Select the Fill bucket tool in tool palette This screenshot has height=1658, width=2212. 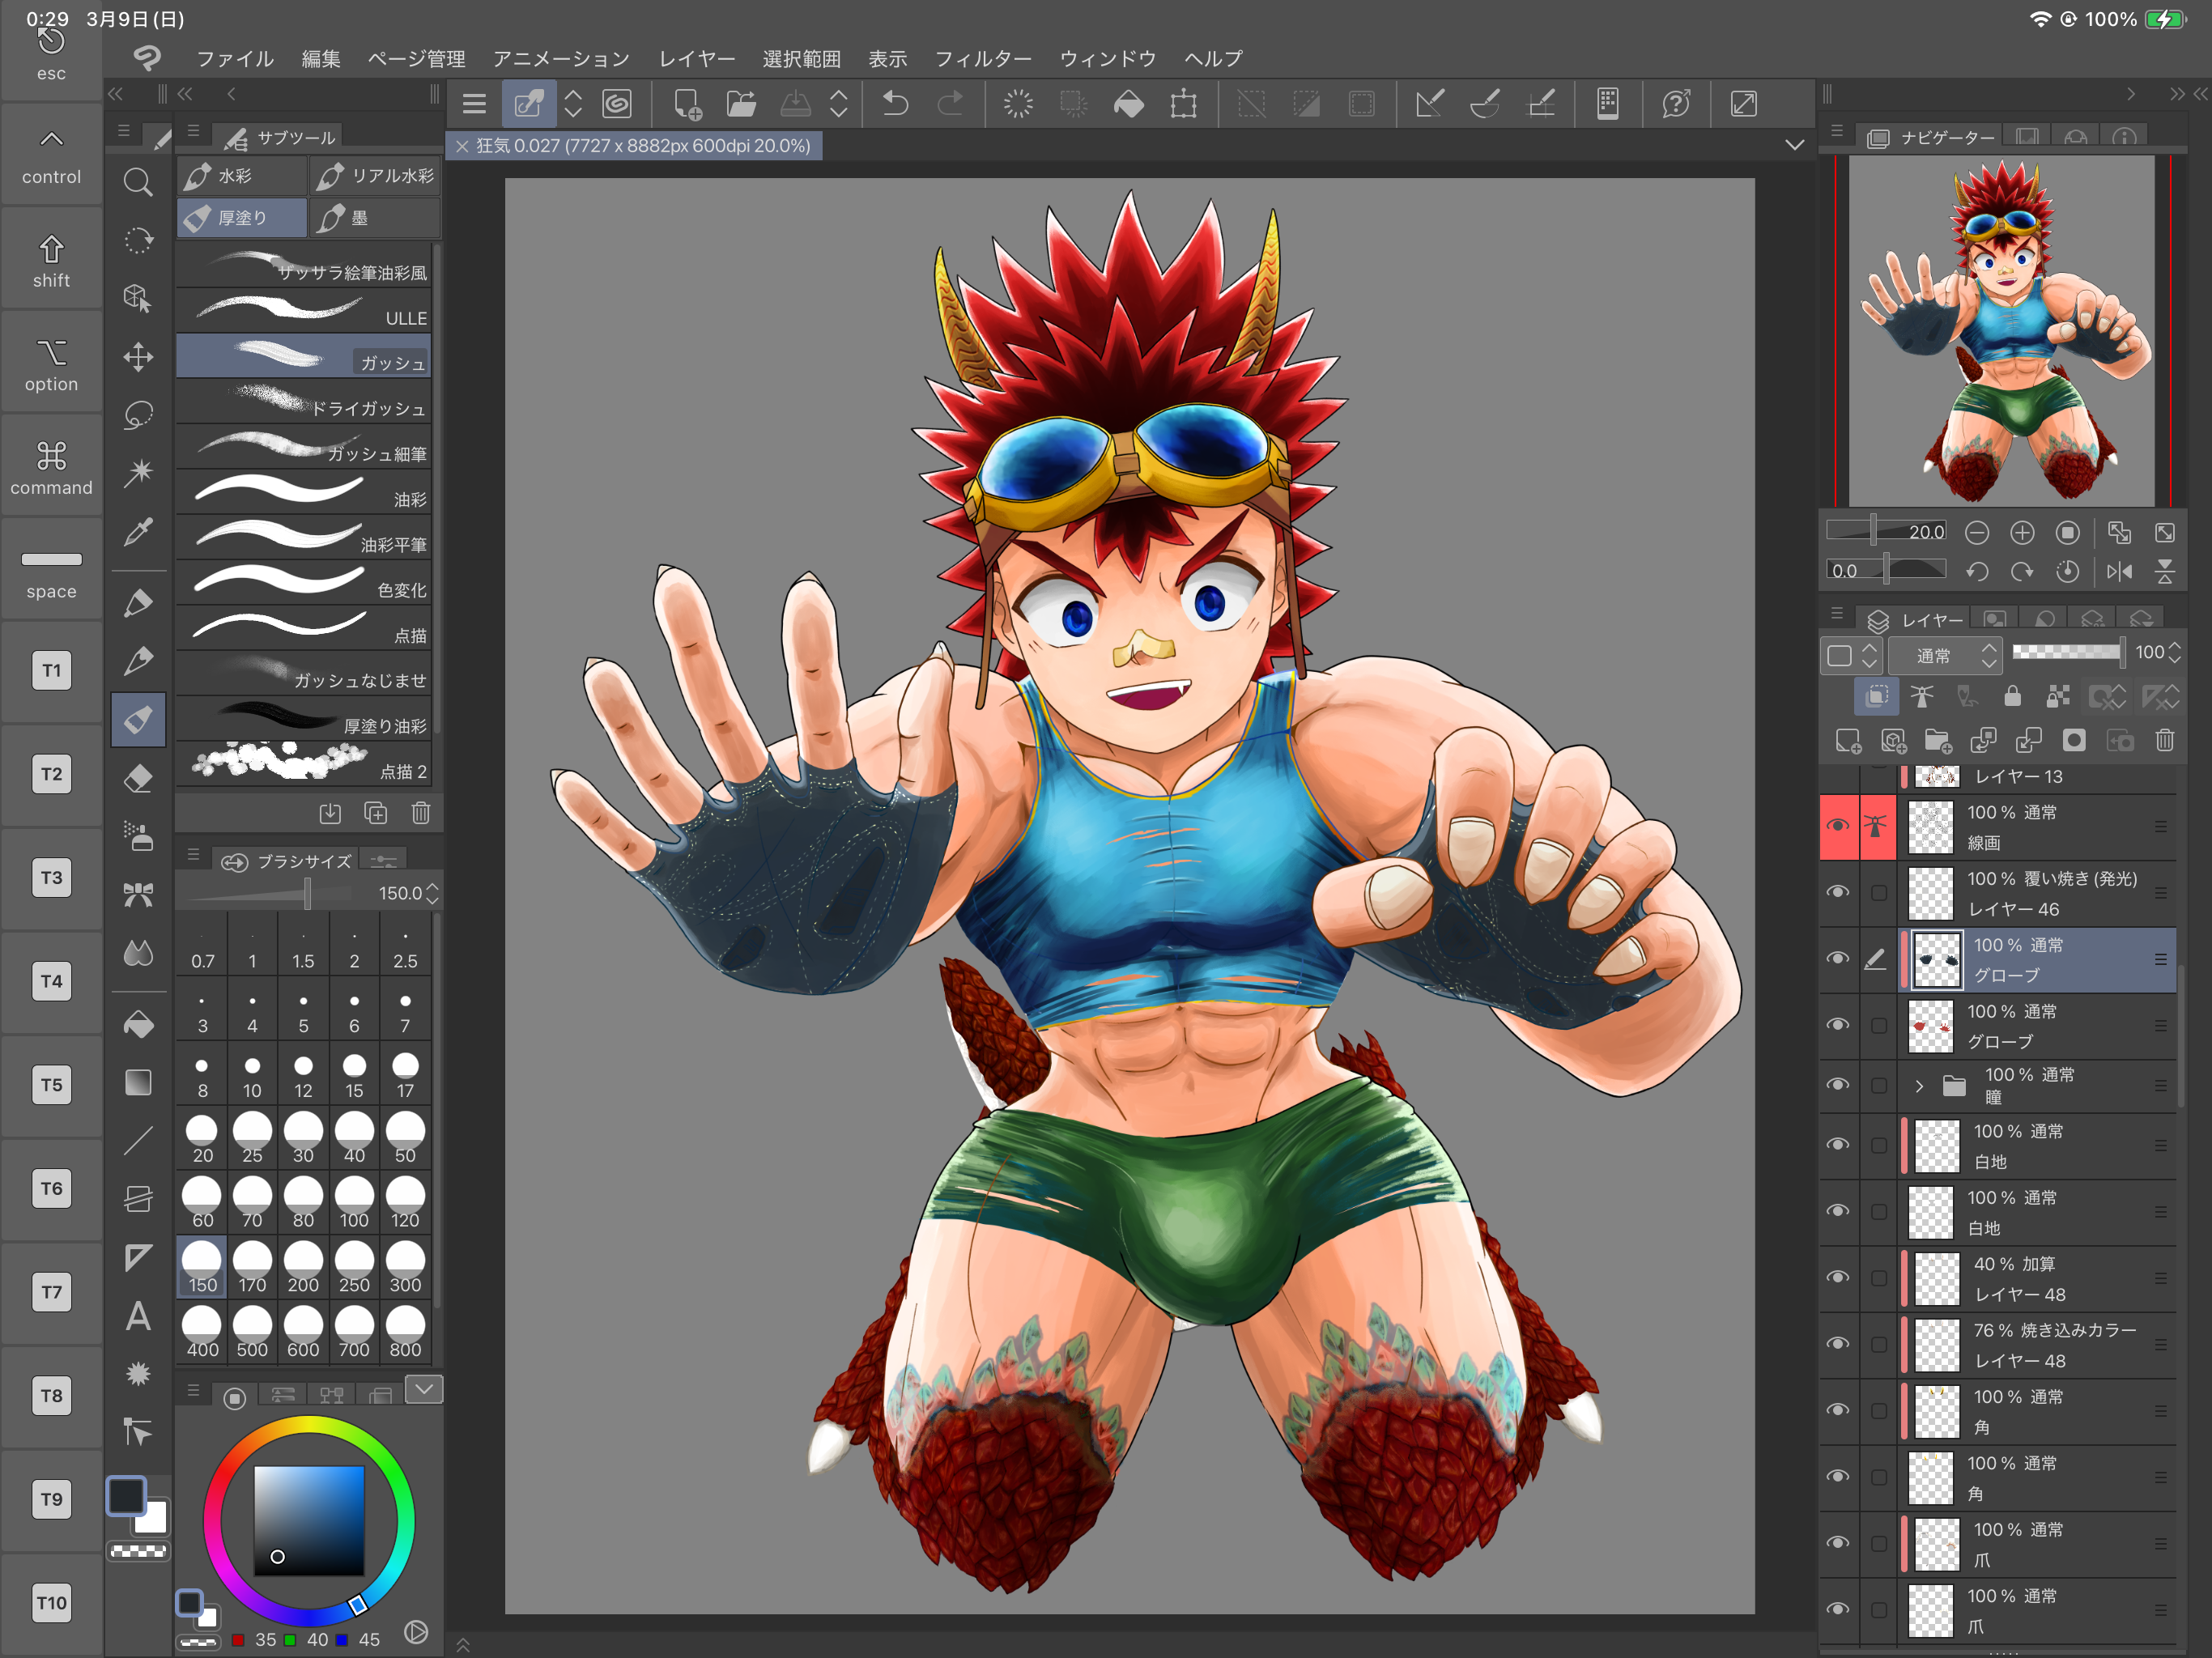(x=138, y=1024)
